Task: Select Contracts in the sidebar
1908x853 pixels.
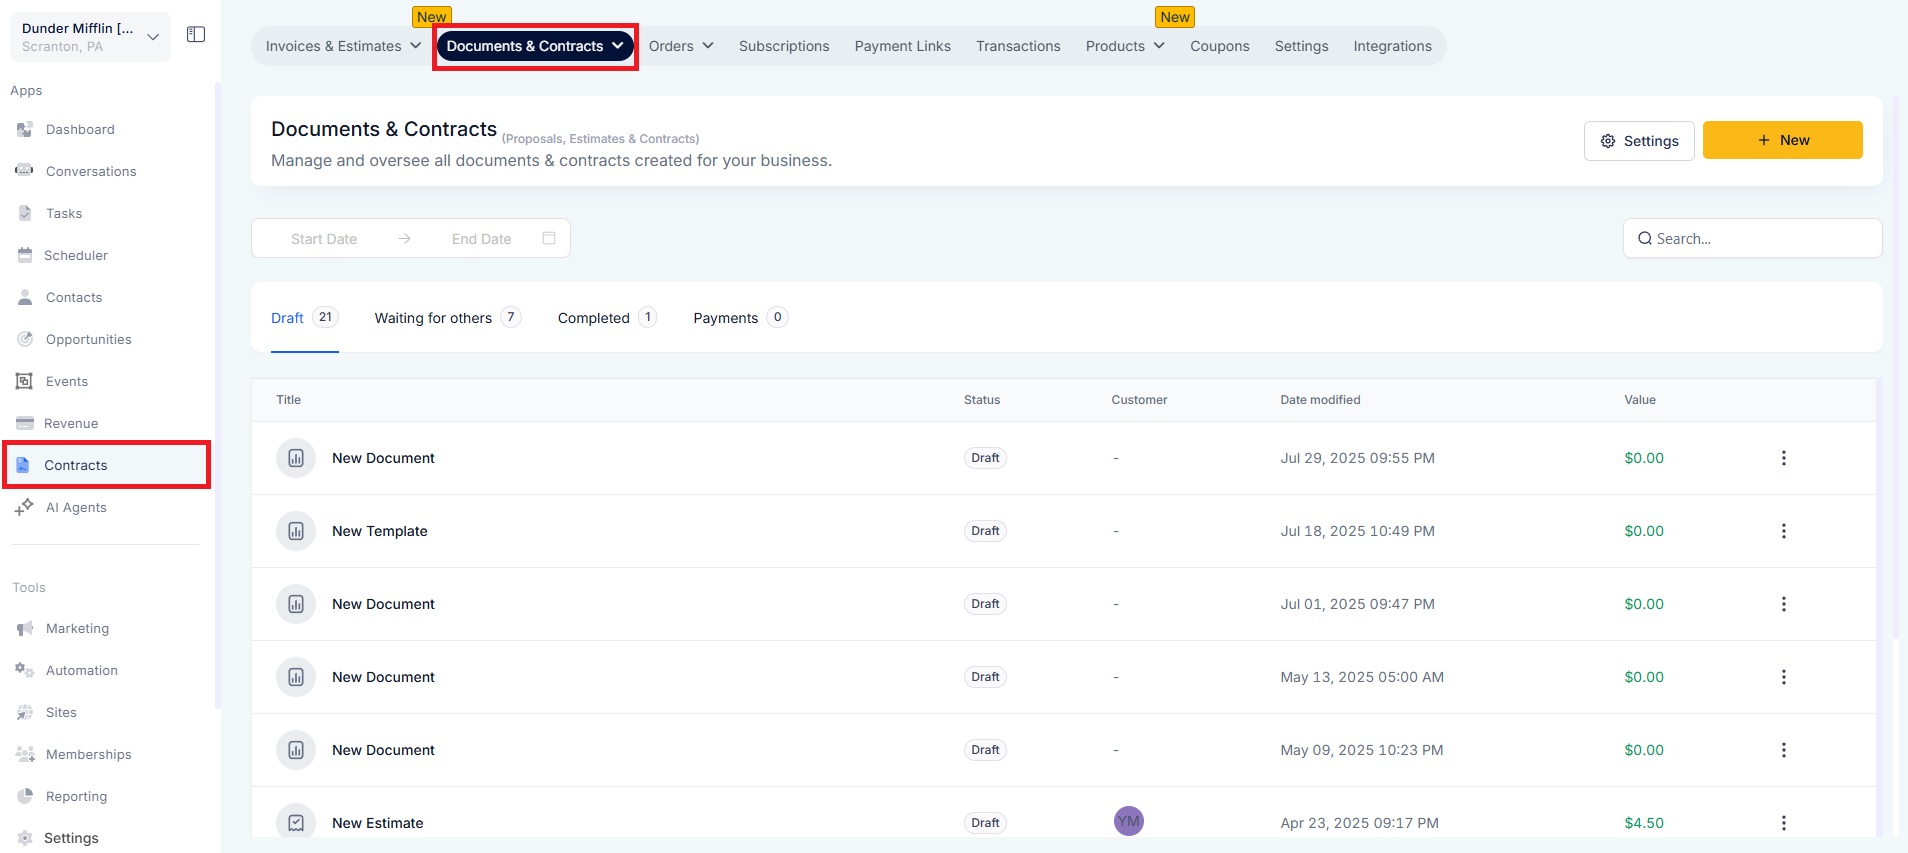Action: tap(106, 465)
